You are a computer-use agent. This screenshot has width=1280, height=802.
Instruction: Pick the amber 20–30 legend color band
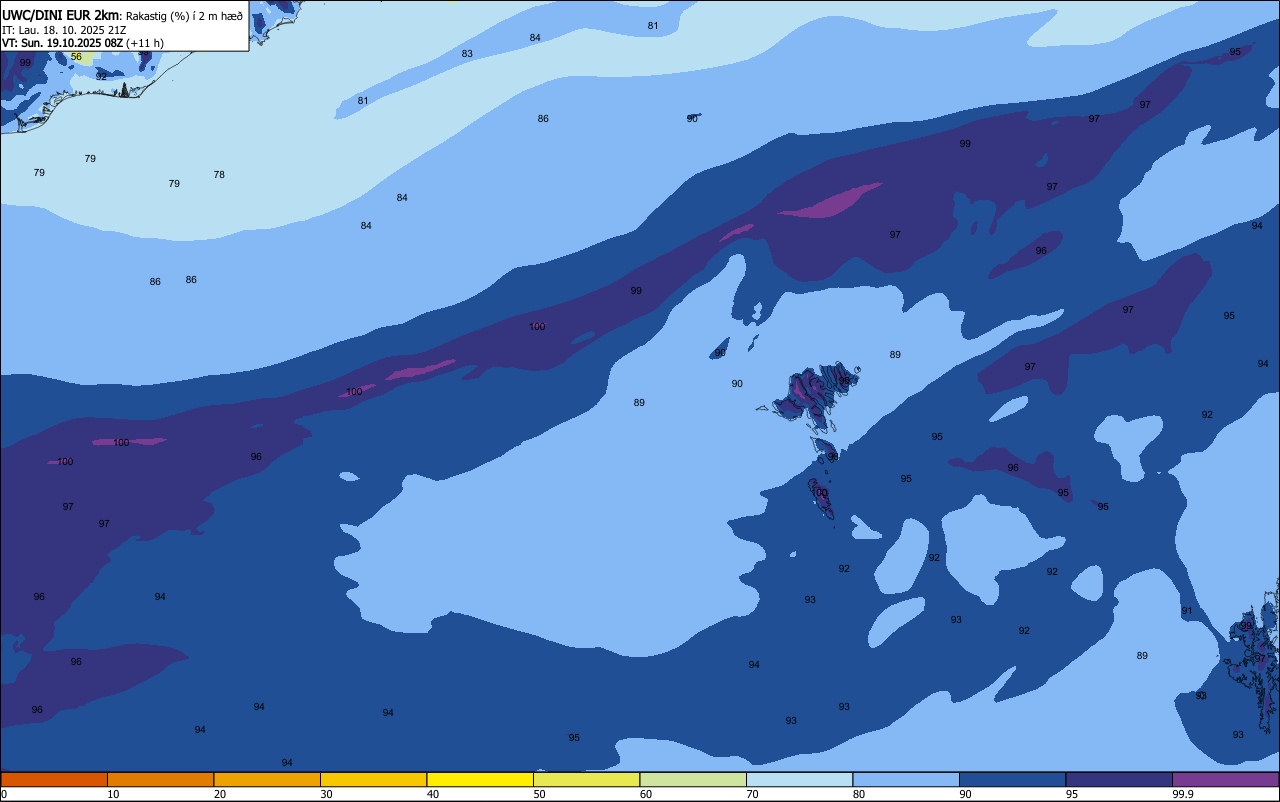(267, 779)
